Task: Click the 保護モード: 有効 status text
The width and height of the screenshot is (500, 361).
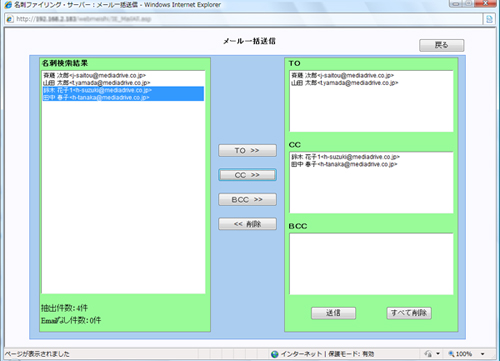Action: click(351, 354)
